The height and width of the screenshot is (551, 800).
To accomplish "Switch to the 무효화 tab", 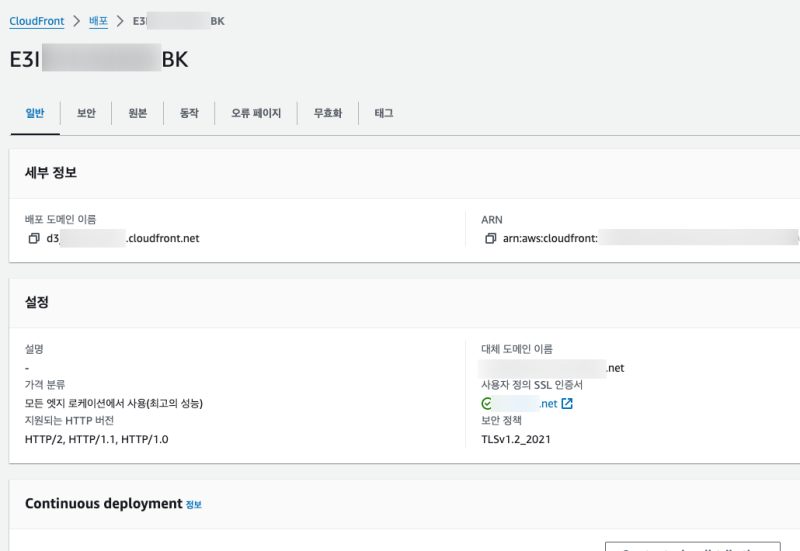I will click(328, 113).
